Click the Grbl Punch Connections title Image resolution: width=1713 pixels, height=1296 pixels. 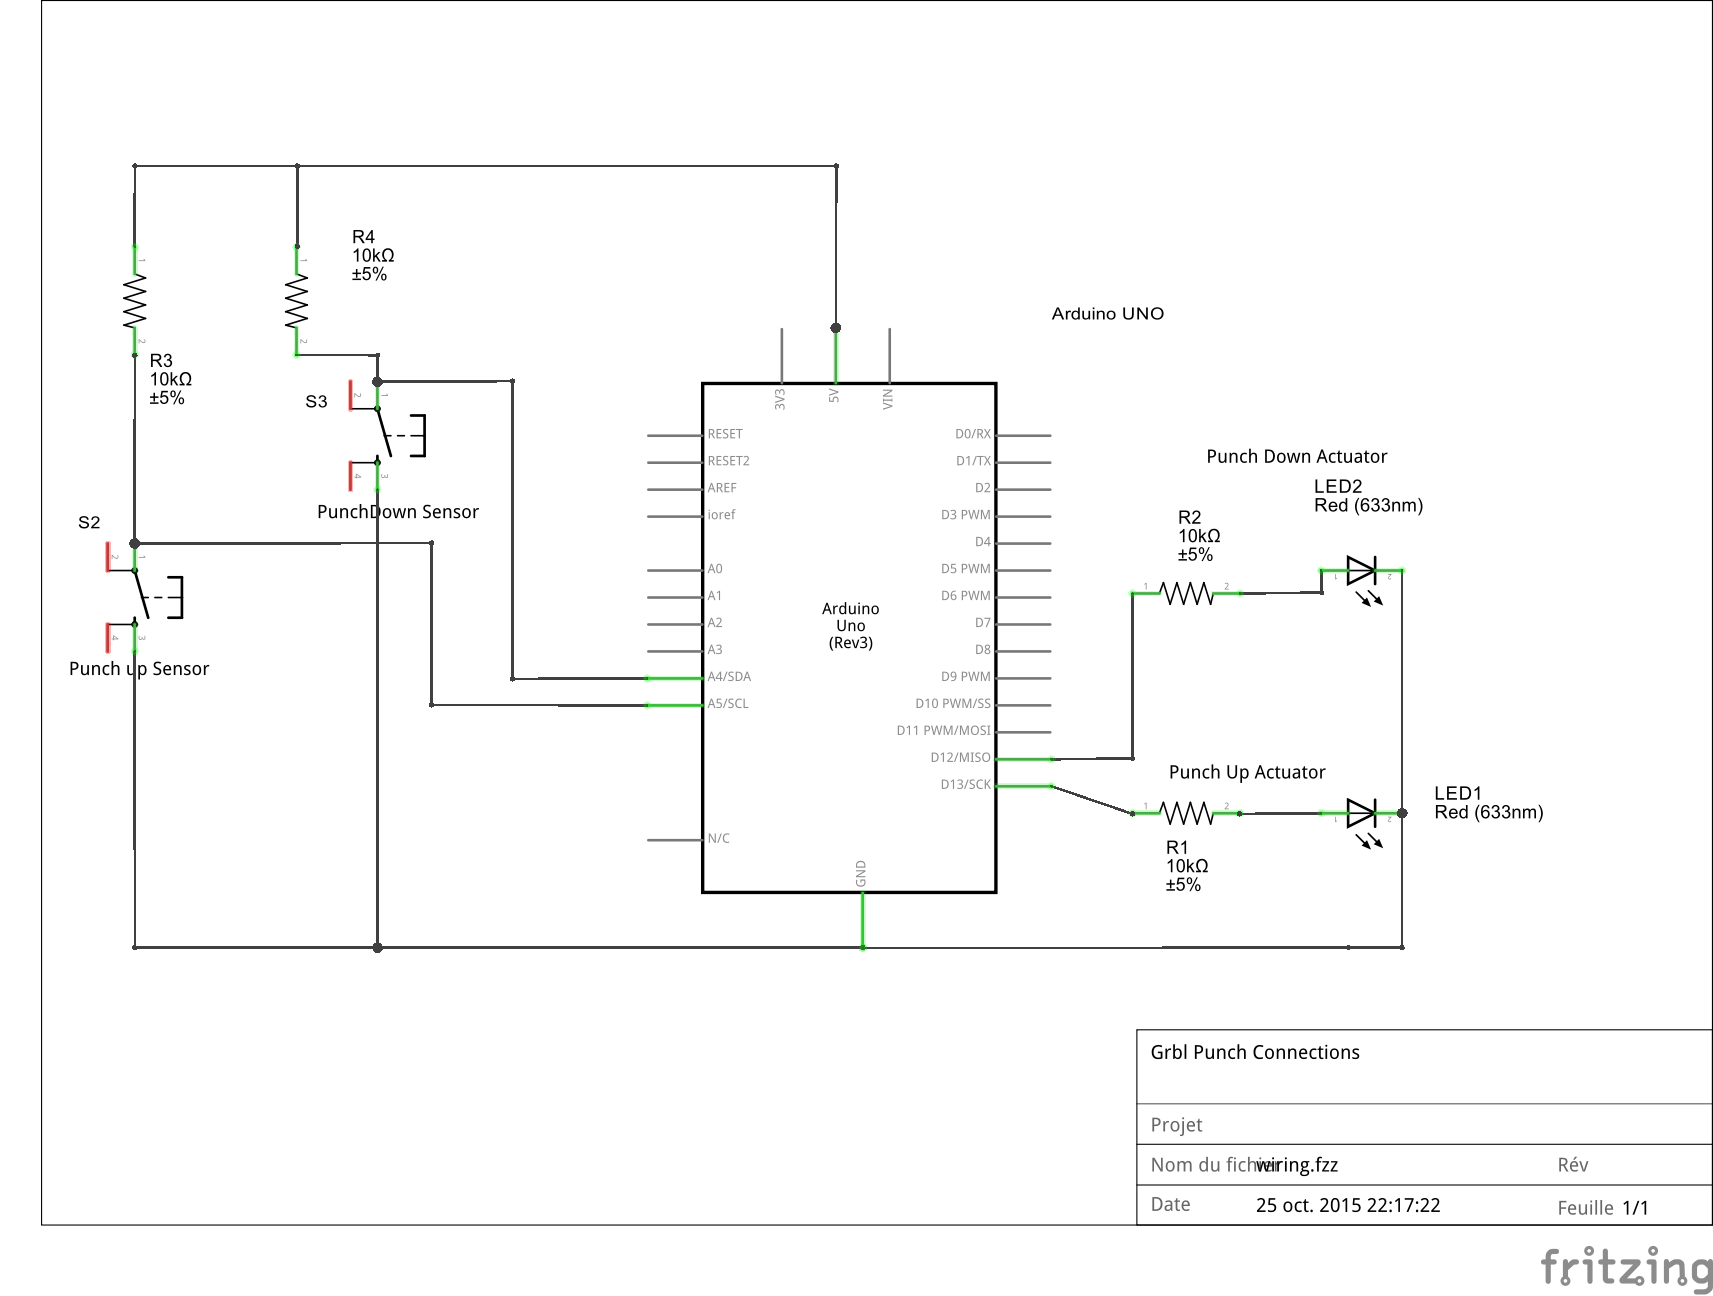coord(1254,1053)
